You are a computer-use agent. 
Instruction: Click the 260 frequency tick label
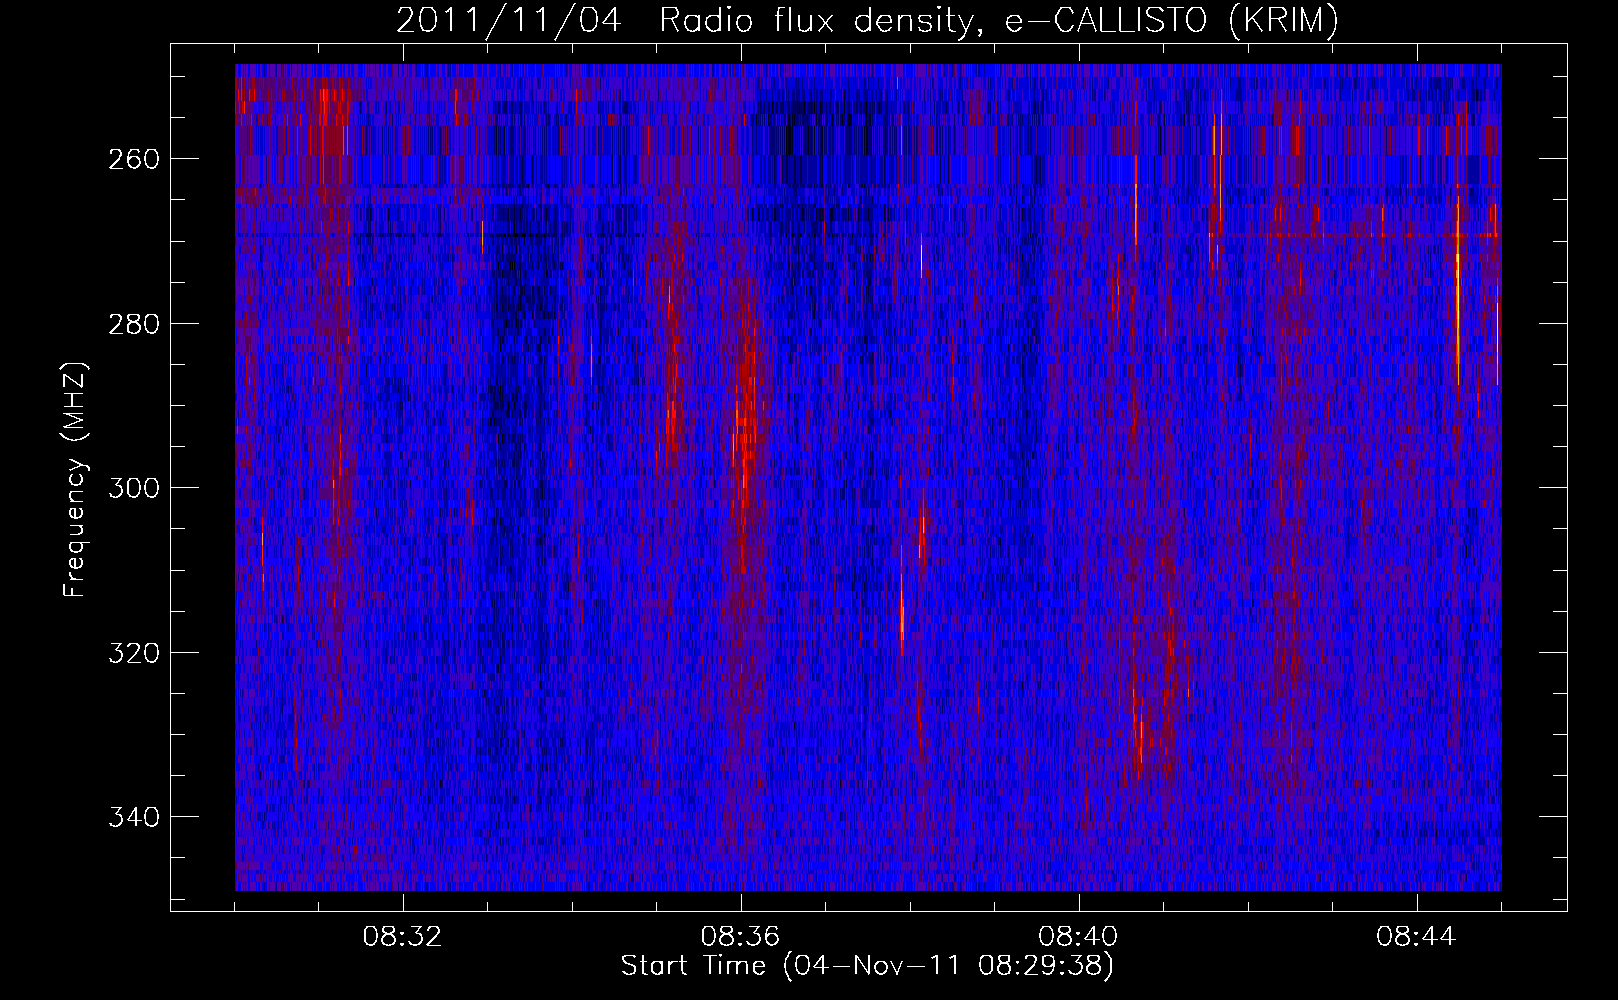tap(133, 160)
